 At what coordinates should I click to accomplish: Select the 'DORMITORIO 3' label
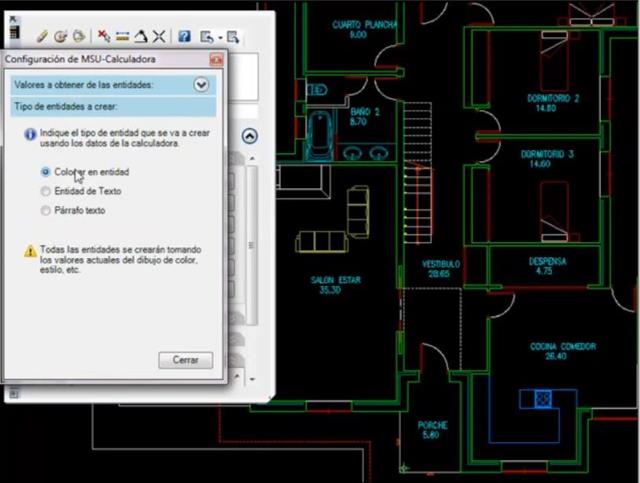click(547, 154)
